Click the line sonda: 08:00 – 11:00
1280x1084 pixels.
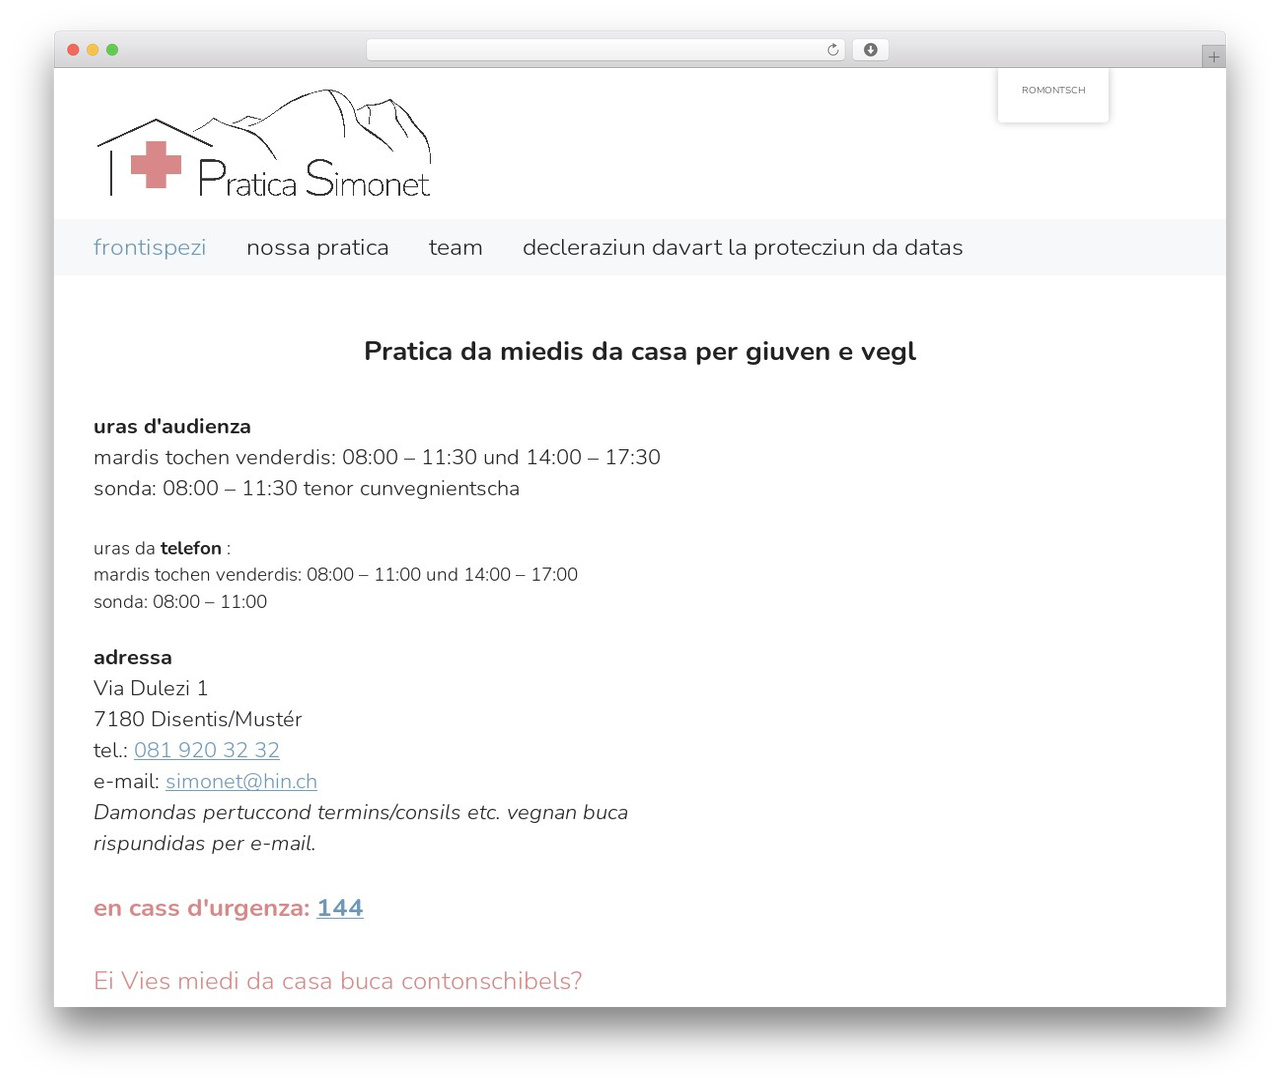pyautogui.click(x=180, y=602)
